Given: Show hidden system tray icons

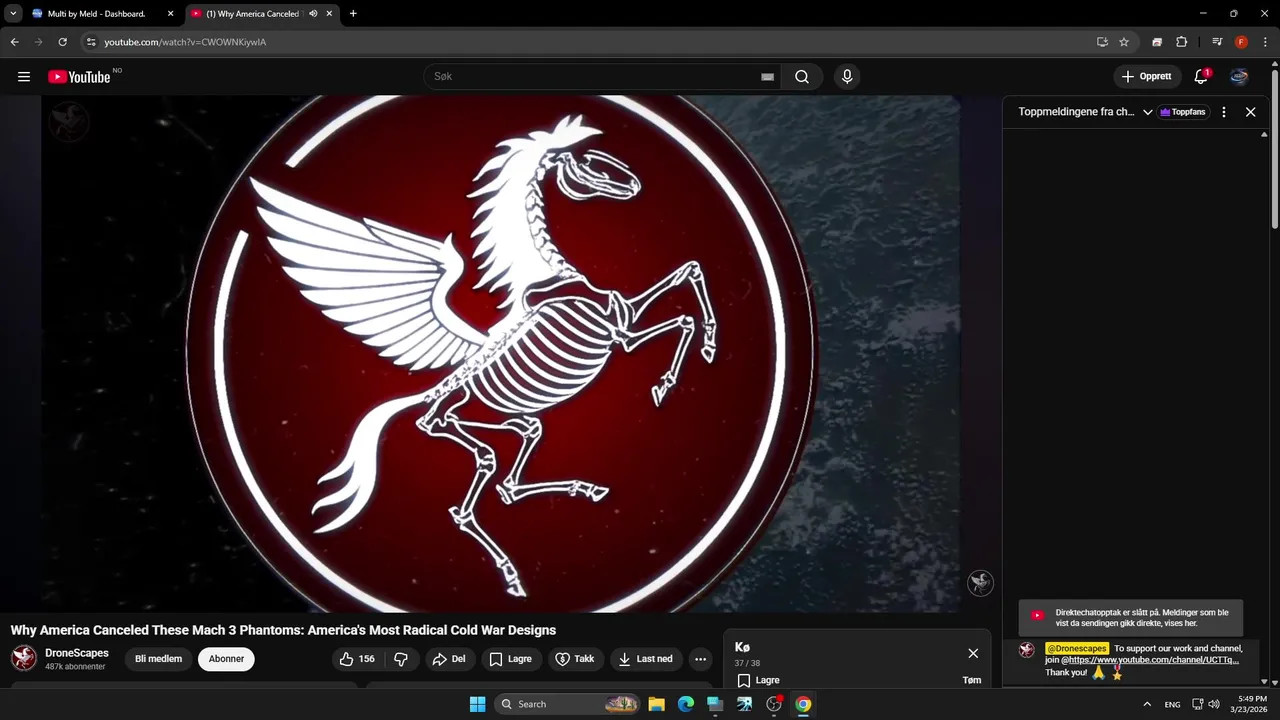Looking at the screenshot, I should (1147, 704).
